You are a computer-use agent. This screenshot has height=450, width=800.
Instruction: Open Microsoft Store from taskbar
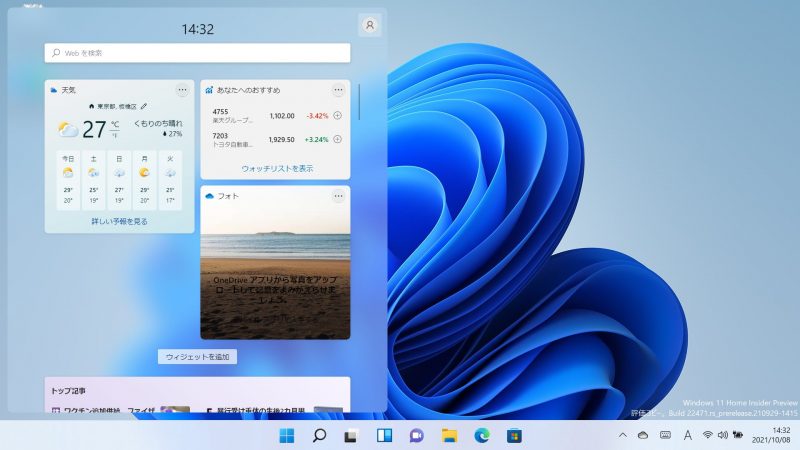pos(514,435)
